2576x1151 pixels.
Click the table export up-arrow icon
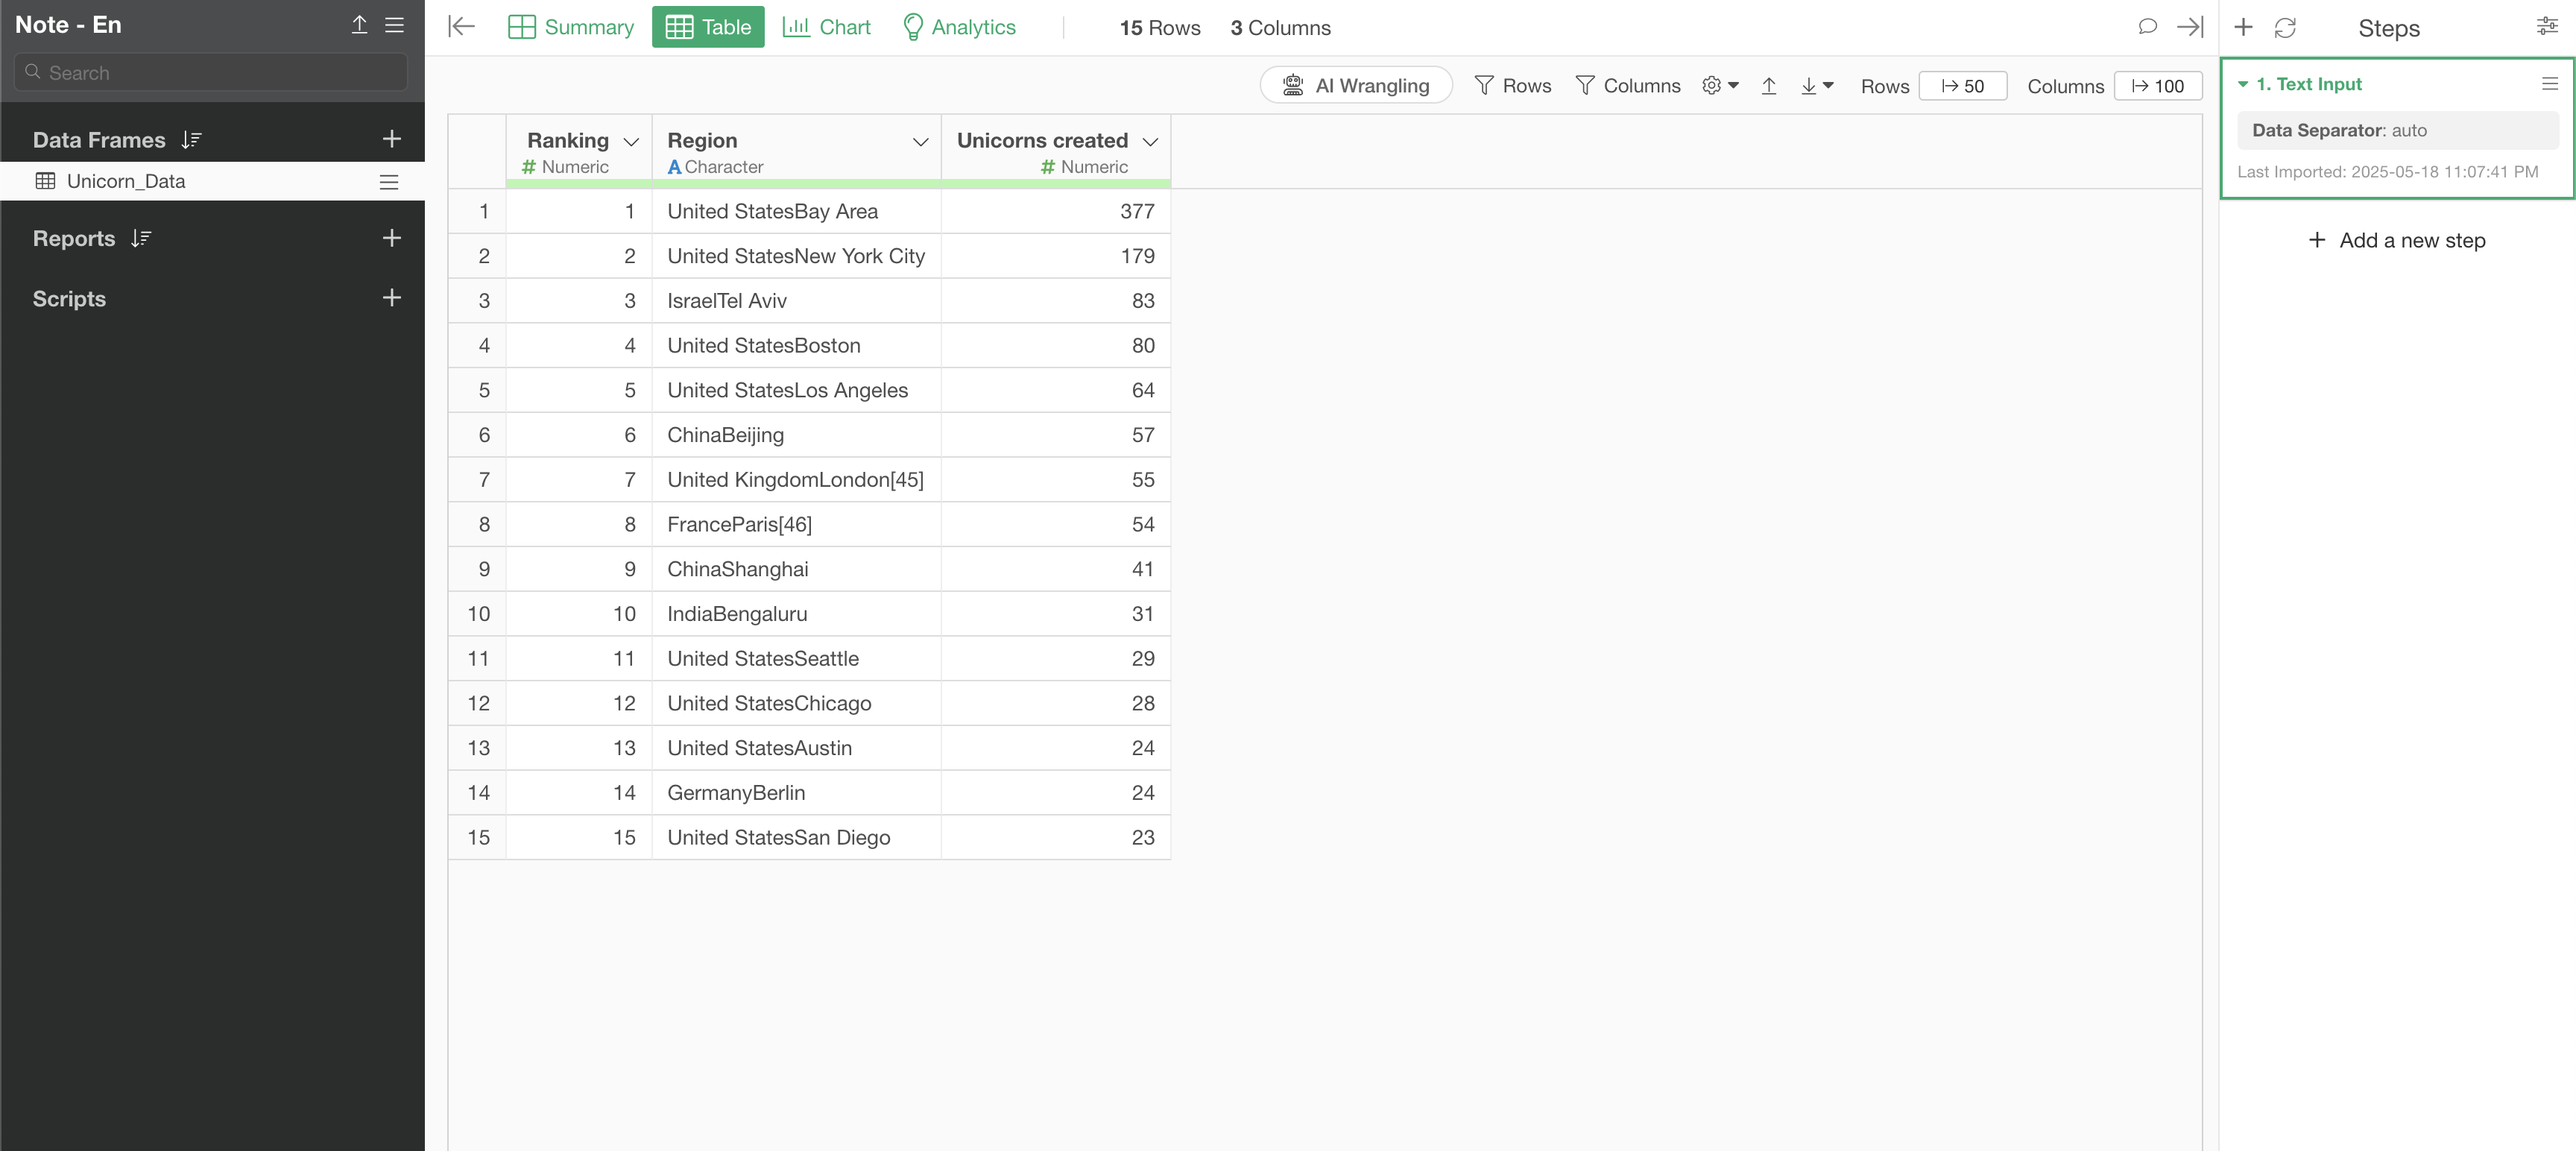click(x=1768, y=86)
